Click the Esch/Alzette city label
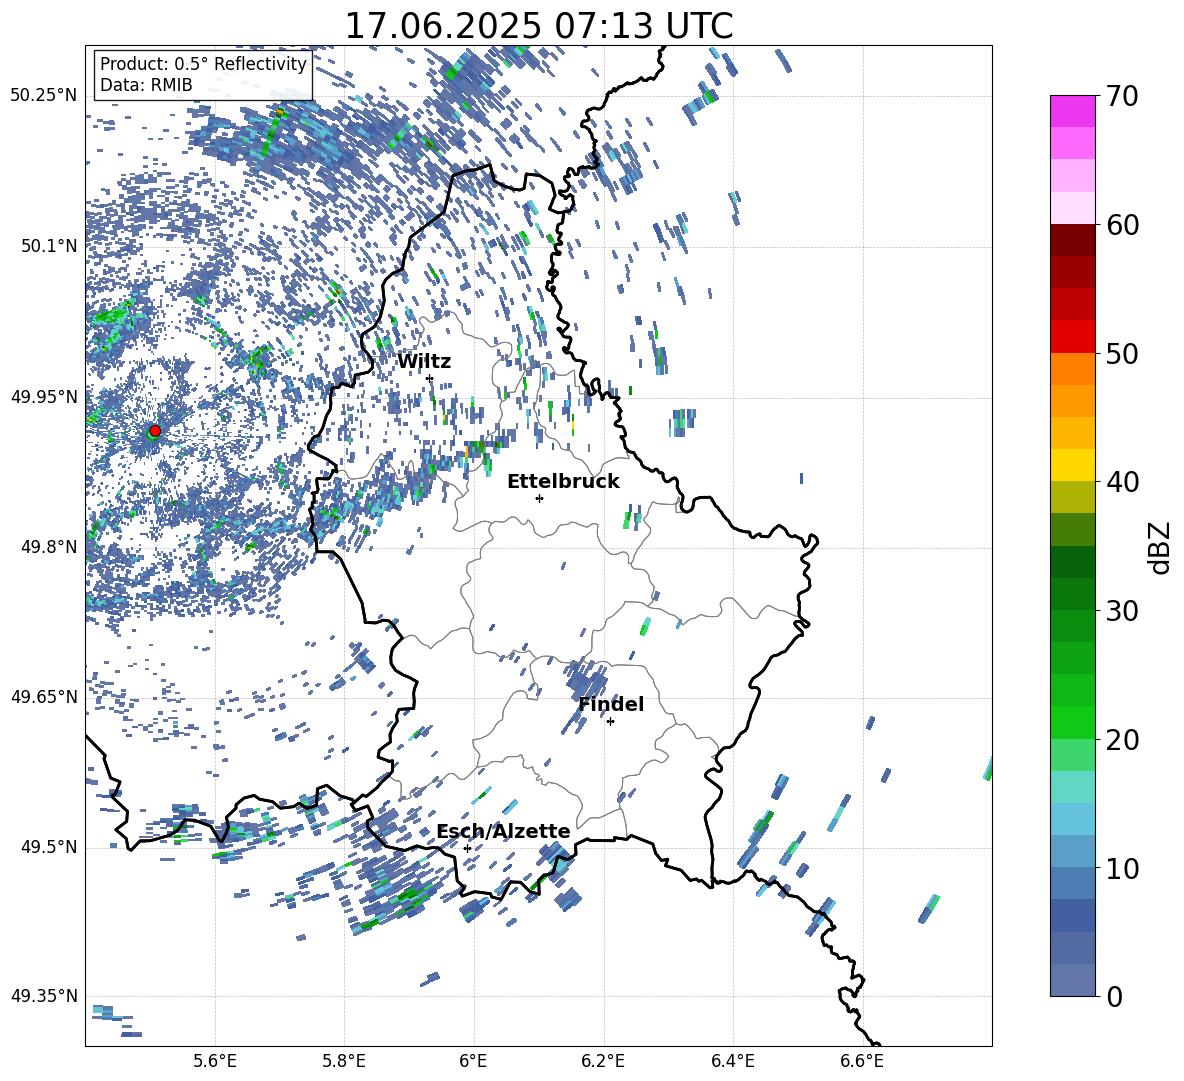 [x=504, y=832]
